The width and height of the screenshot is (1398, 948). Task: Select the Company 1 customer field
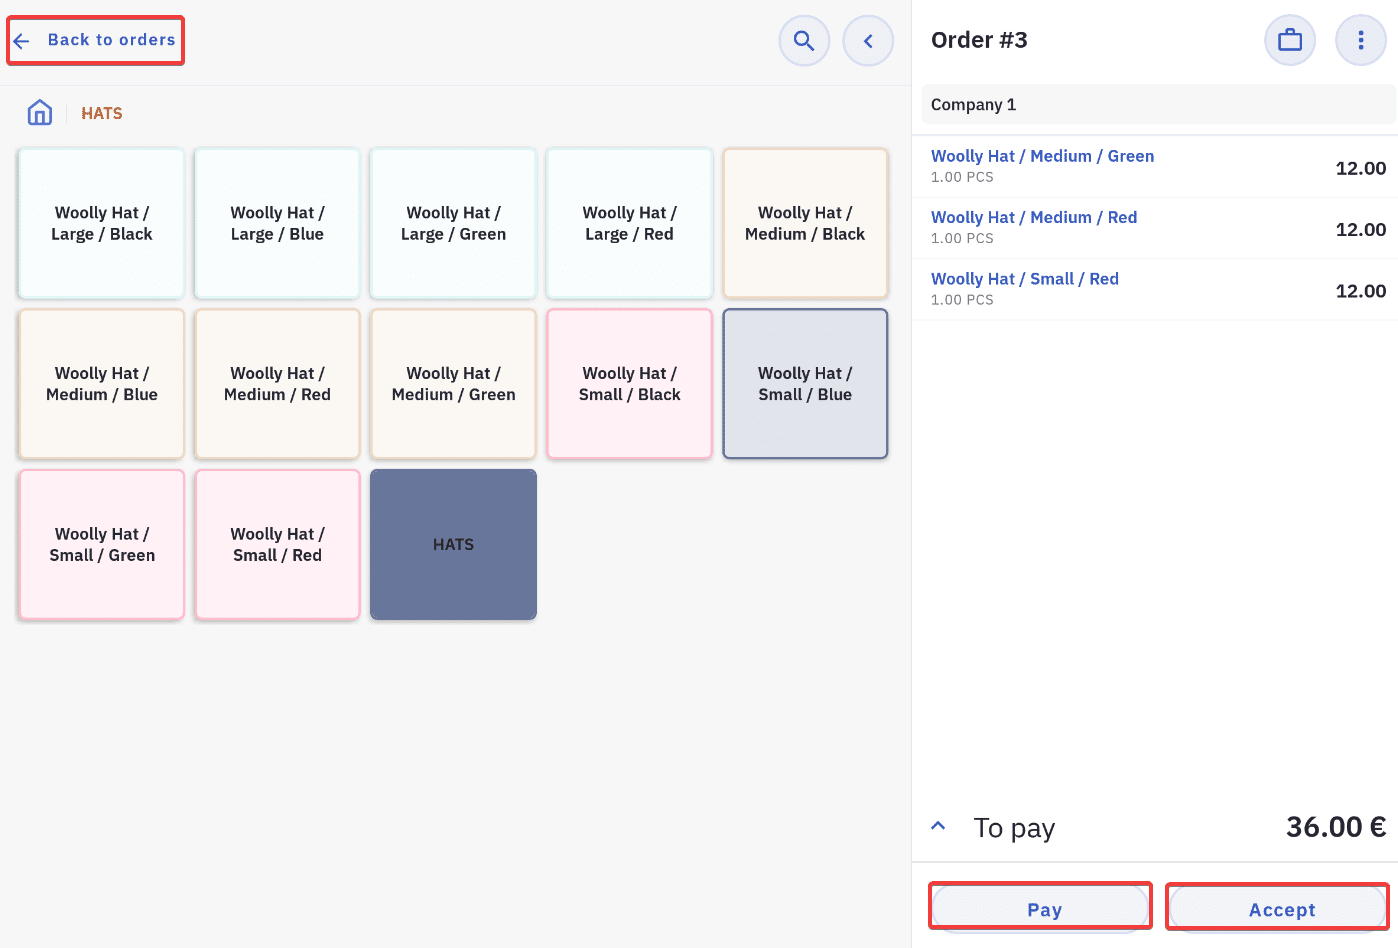click(1158, 105)
